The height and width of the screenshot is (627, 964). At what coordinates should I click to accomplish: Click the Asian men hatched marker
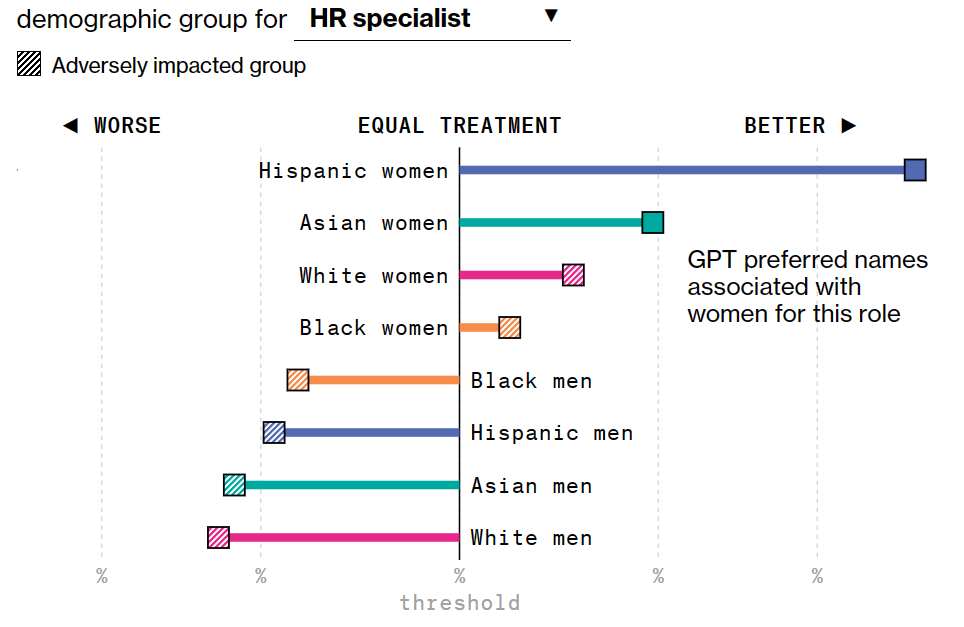[x=234, y=485]
